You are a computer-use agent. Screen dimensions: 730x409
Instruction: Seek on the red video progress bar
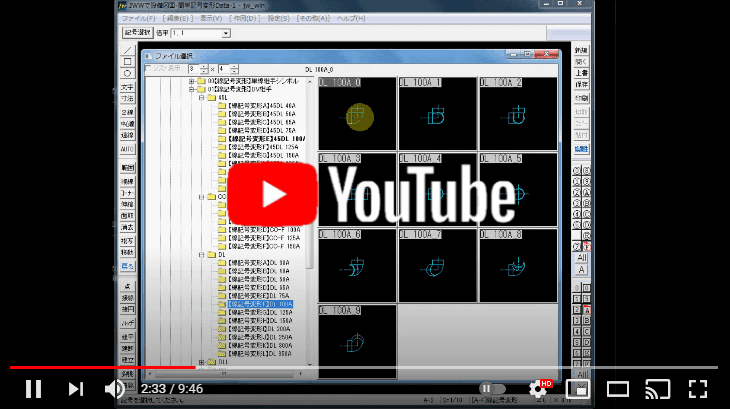(x=102, y=368)
